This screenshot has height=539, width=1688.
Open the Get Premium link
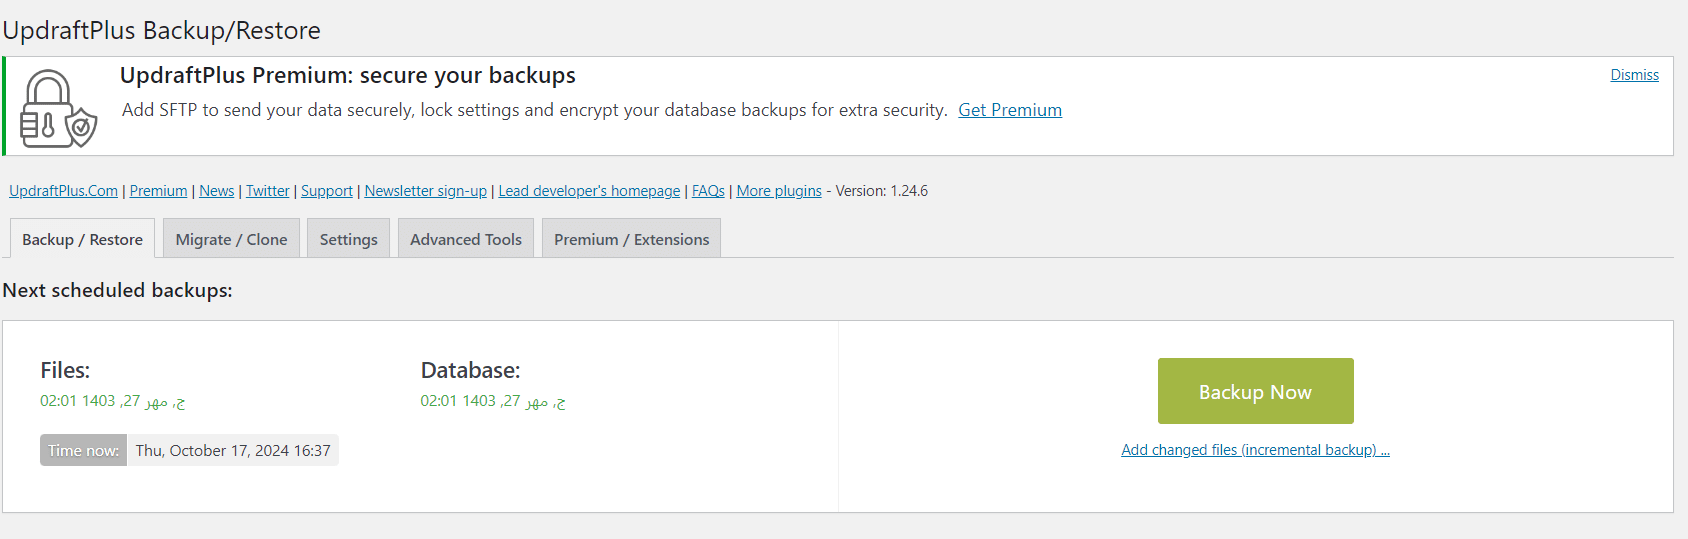[x=1010, y=110]
